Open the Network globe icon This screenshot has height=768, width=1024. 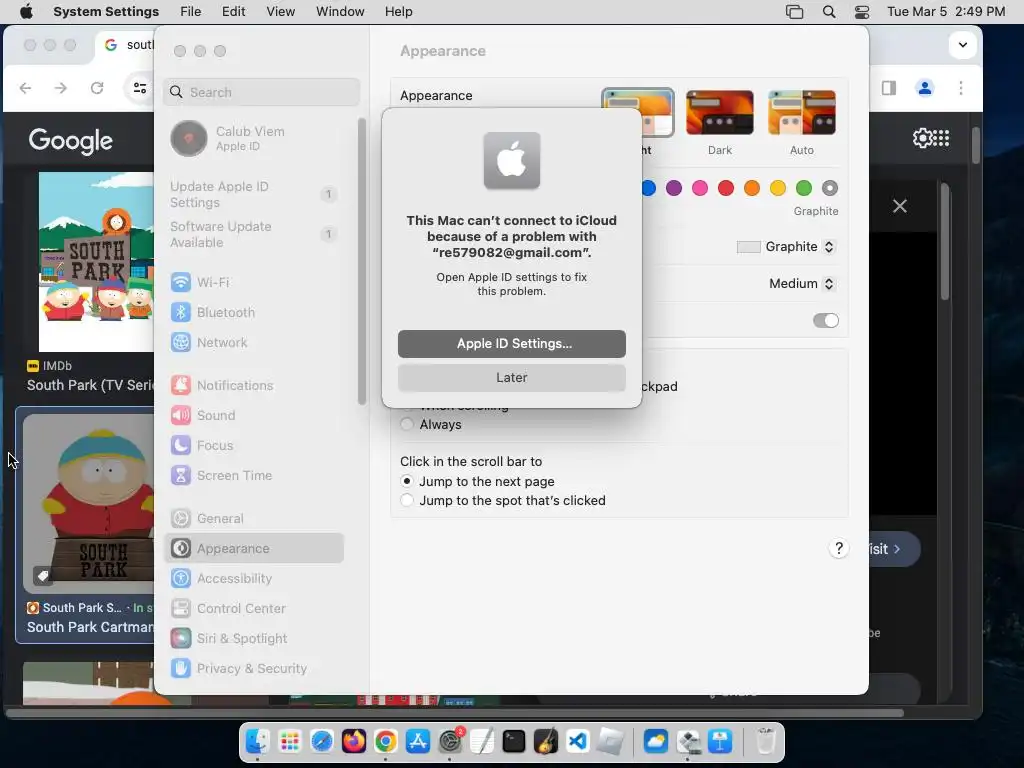point(181,342)
